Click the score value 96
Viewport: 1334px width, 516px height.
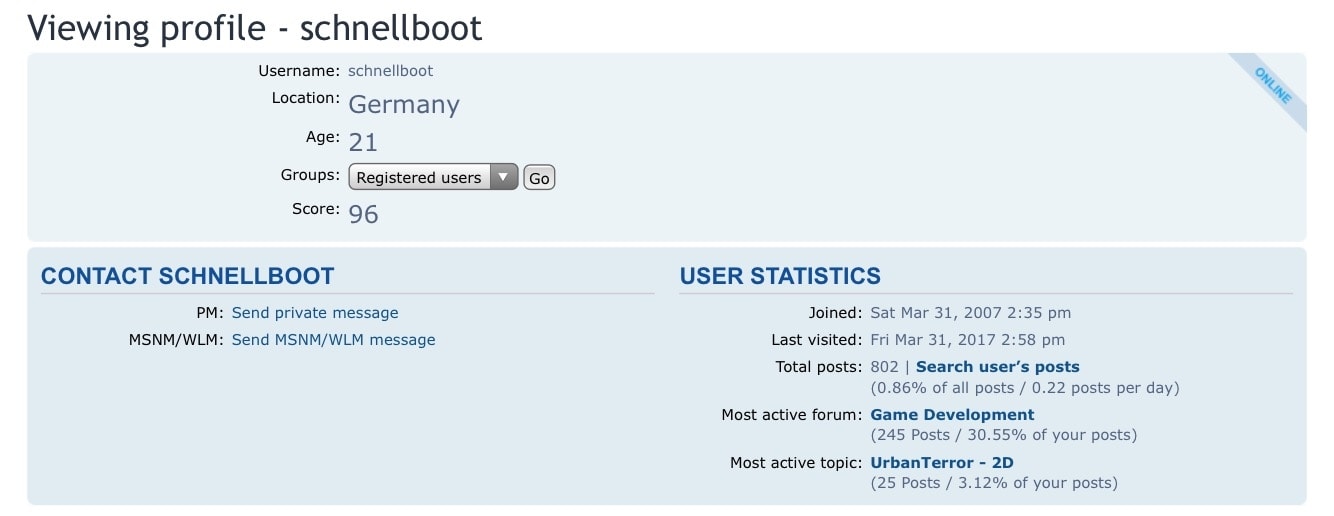pos(364,214)
